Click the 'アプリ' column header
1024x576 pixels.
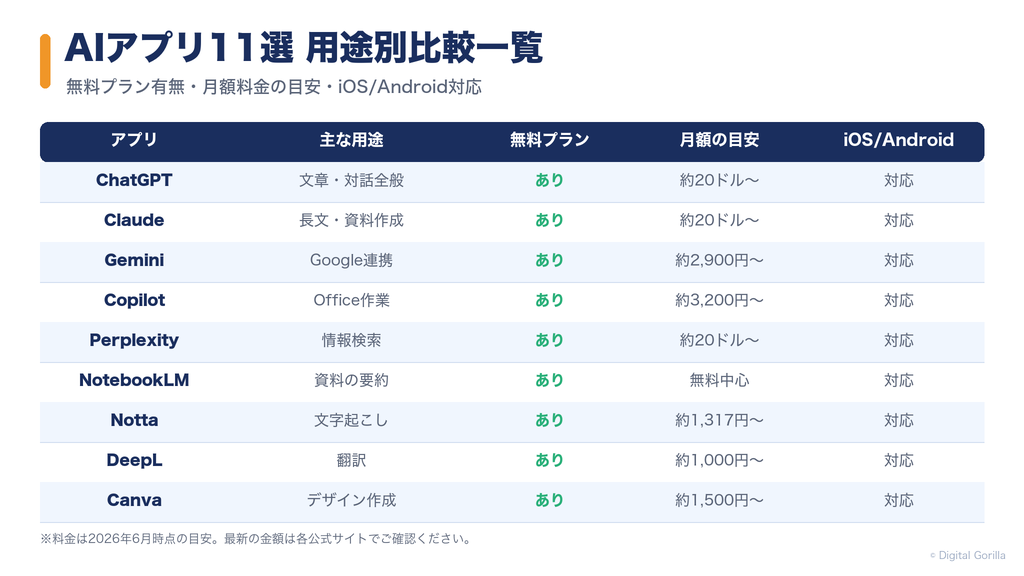point(134,140)
